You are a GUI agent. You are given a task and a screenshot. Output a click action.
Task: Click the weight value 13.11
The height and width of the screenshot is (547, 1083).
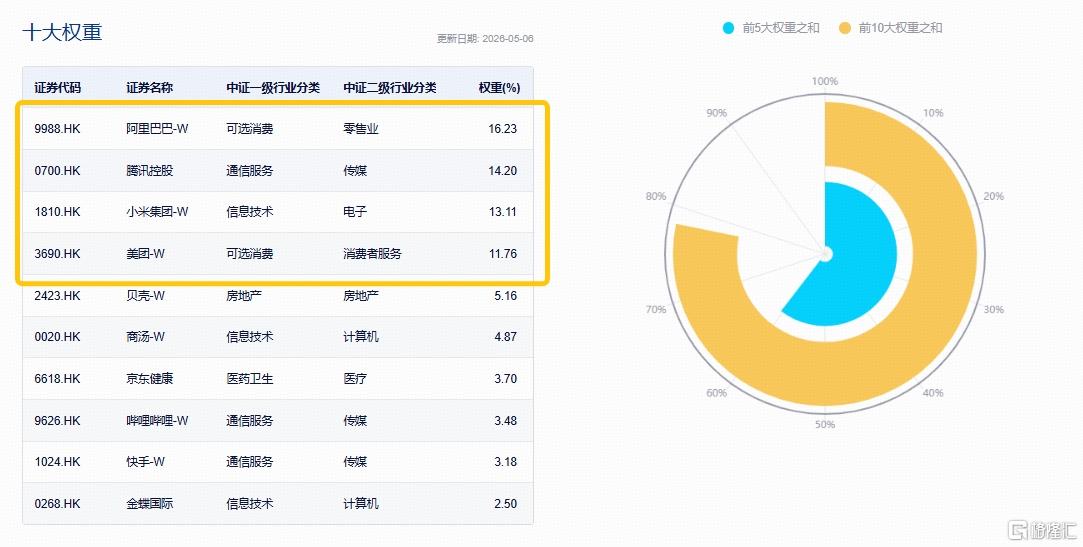point(502,212)
